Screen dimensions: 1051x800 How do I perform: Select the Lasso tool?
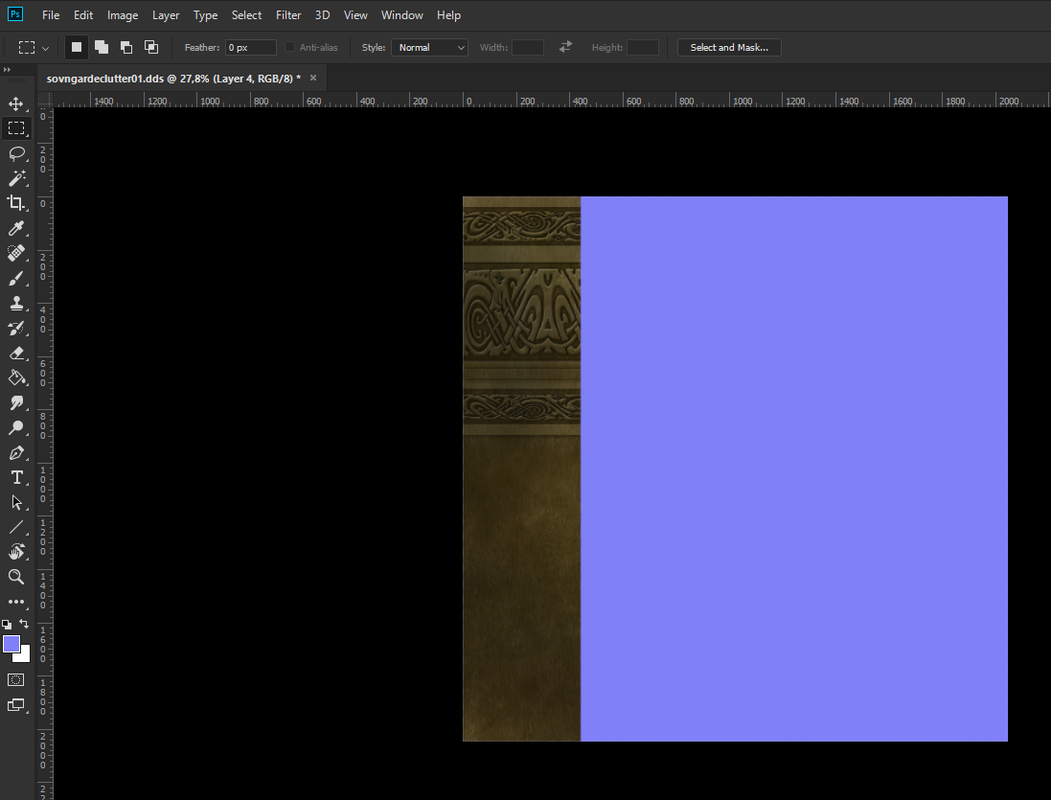(x=16, y=153)
